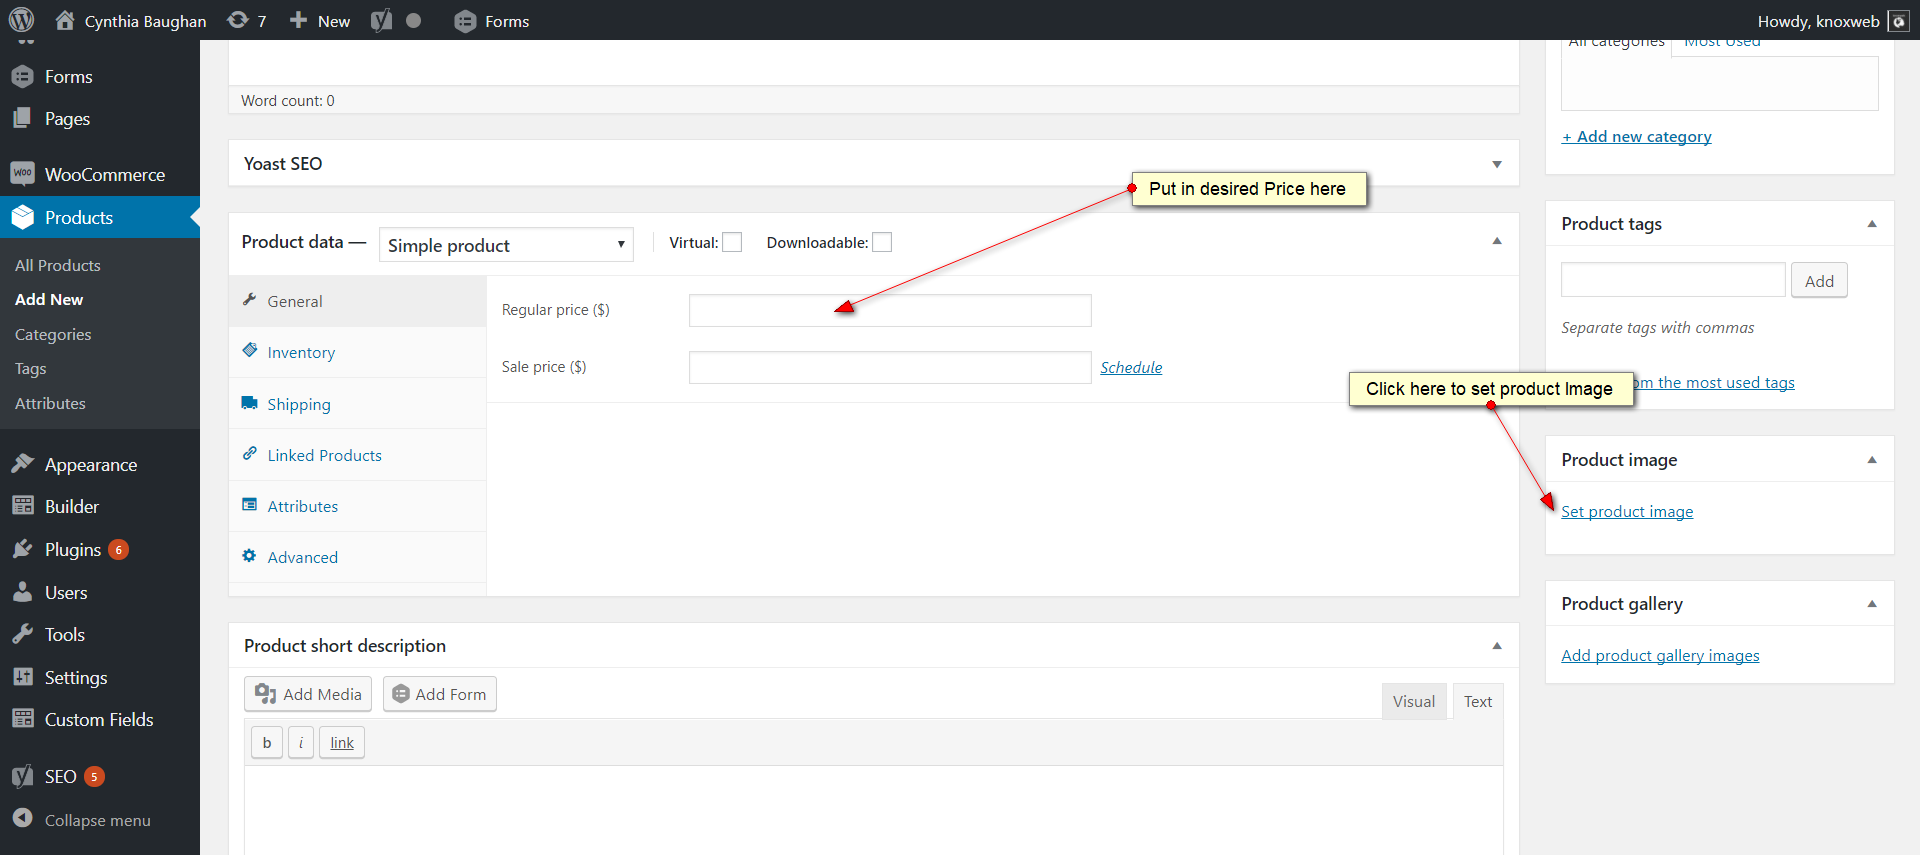Open the Simple product type dropdown
The image size is (1920, 855).
[x=506, y=245]
